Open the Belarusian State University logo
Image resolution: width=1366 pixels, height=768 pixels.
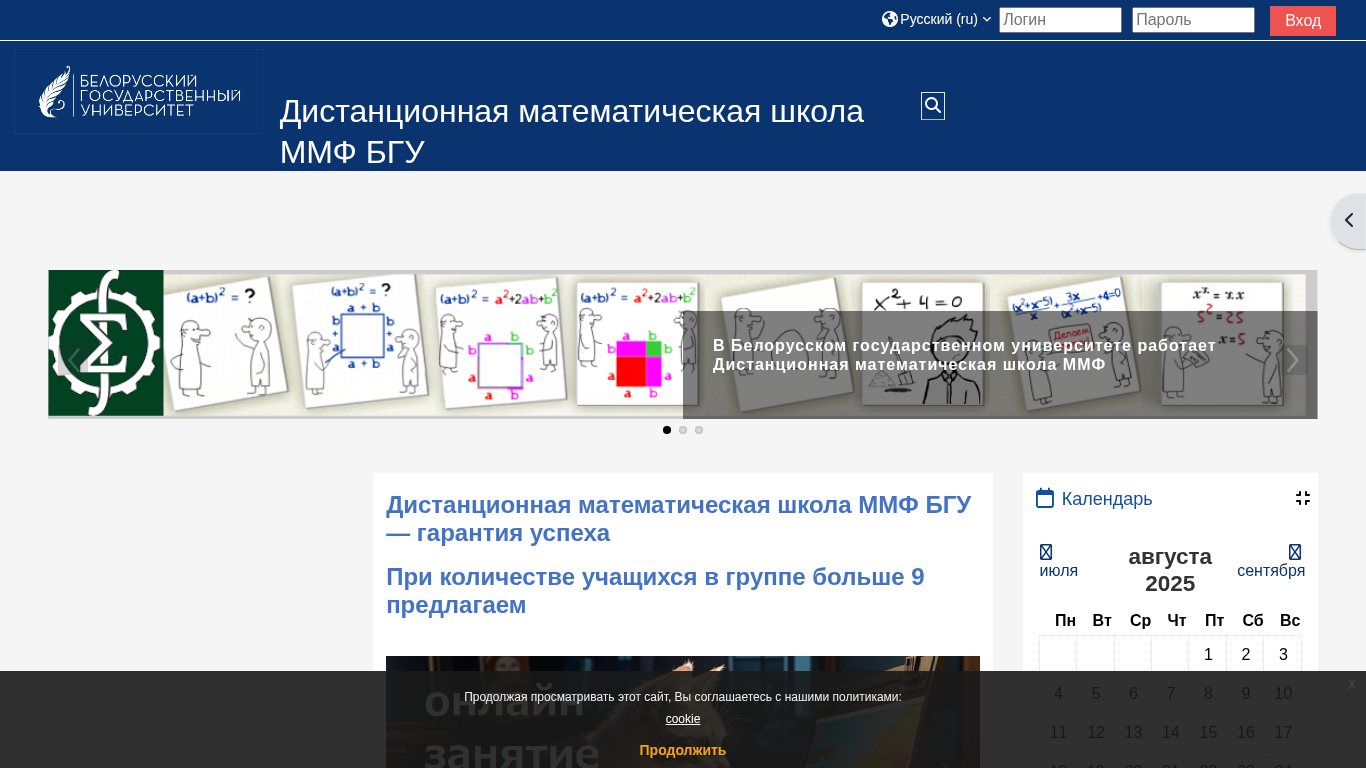pos(139,92)
